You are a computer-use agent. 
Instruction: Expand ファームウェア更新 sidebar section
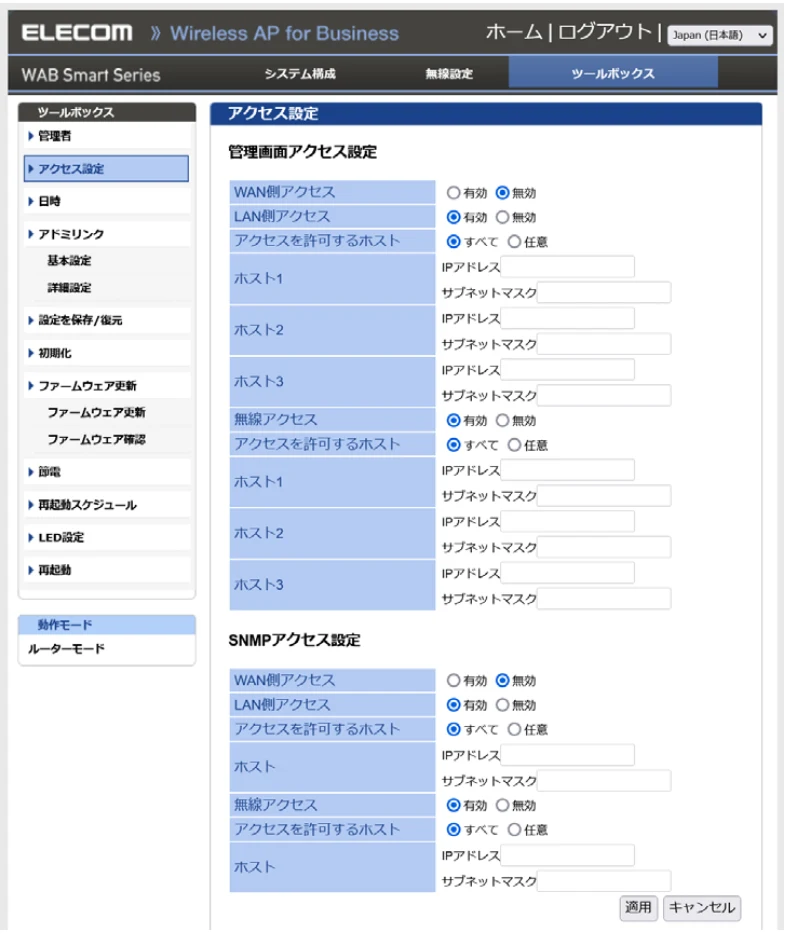[107, 386]
